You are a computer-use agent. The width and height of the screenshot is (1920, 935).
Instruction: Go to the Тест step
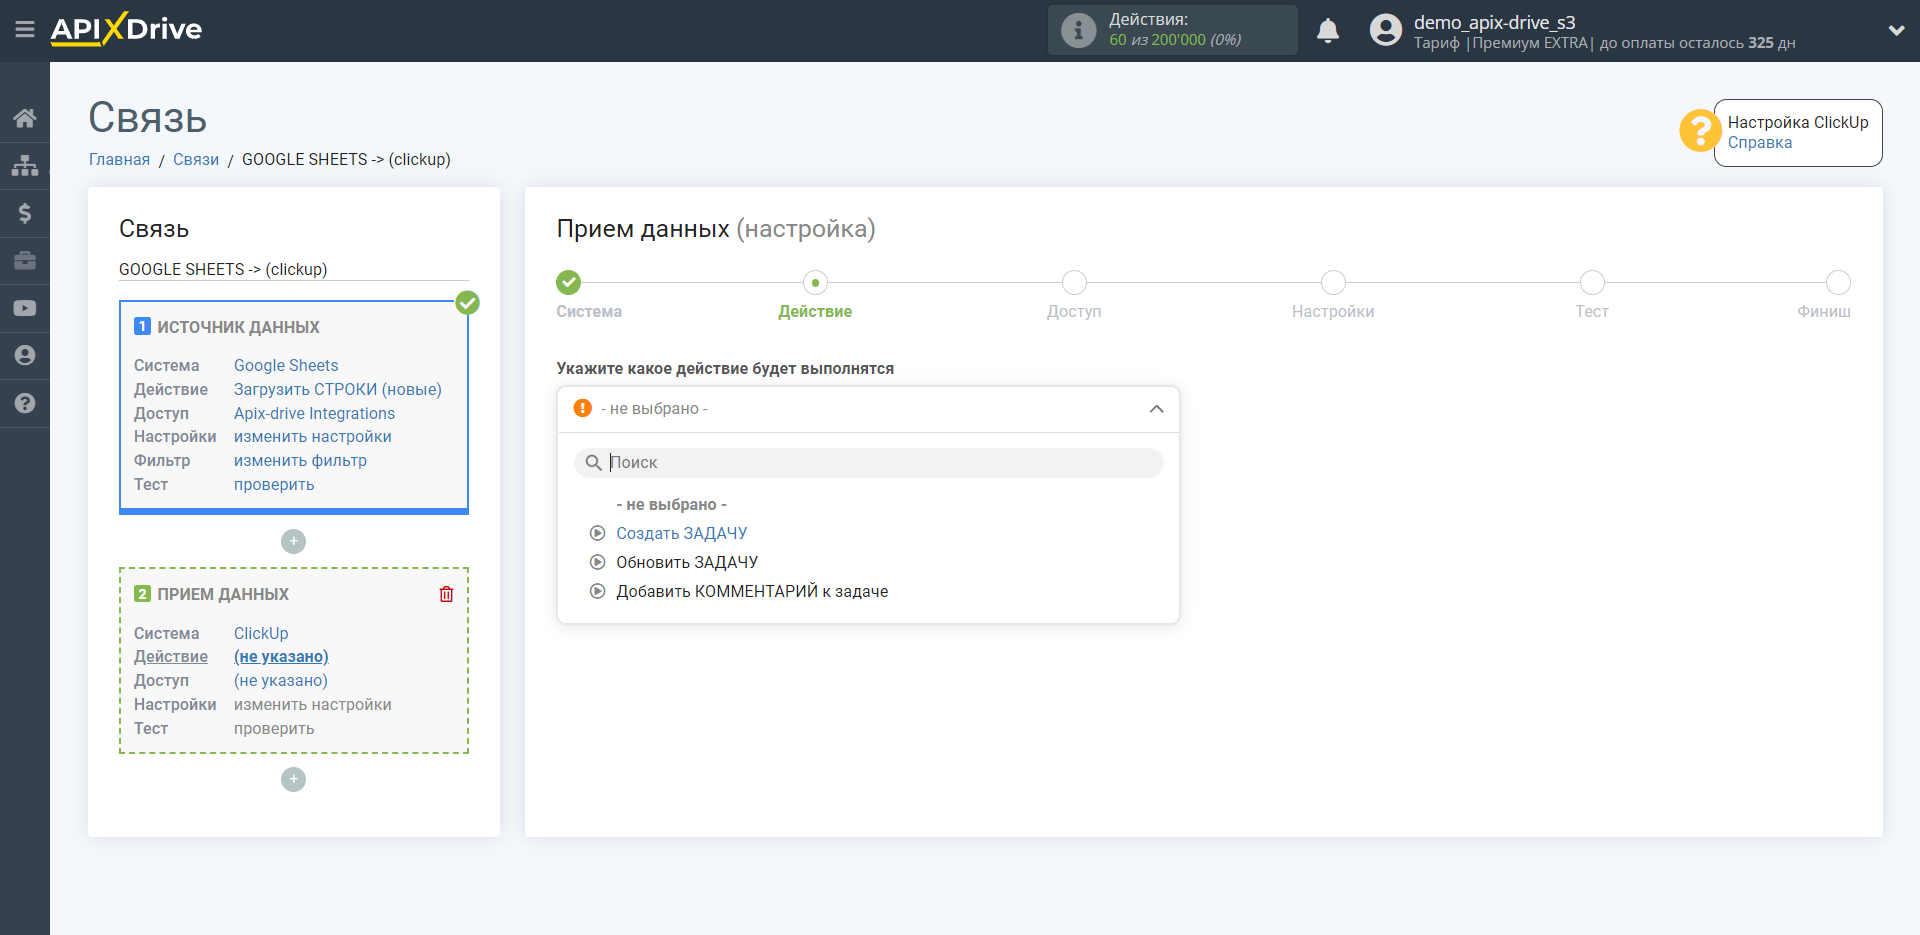coord(1592,283)
